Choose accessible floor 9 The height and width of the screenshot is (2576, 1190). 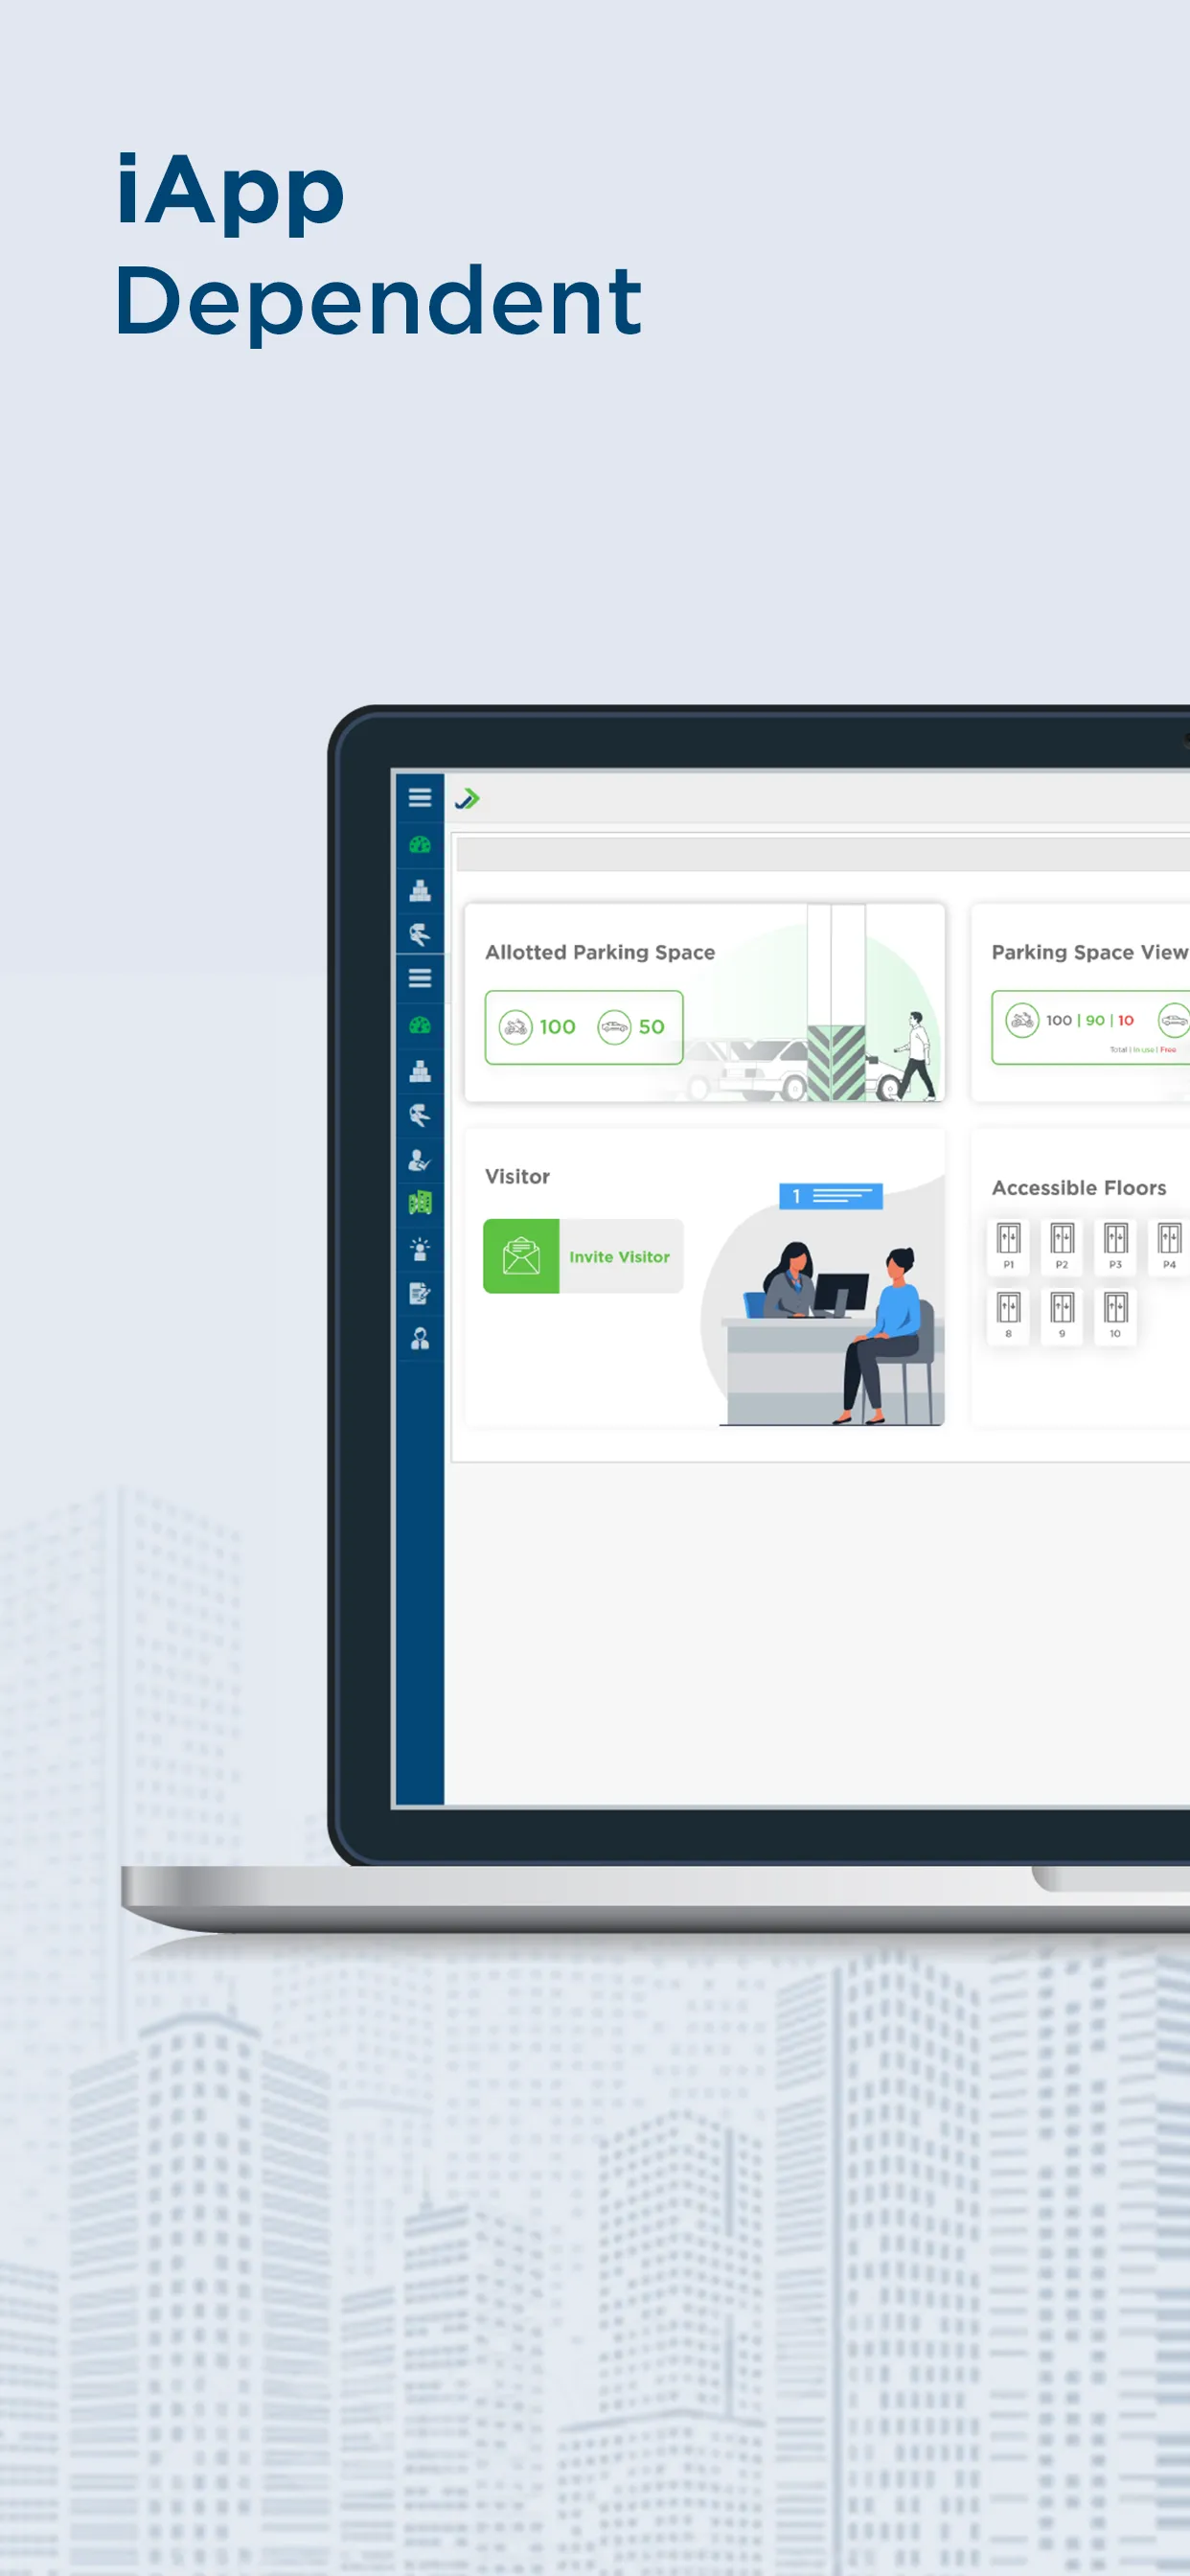(1062, 1315)
